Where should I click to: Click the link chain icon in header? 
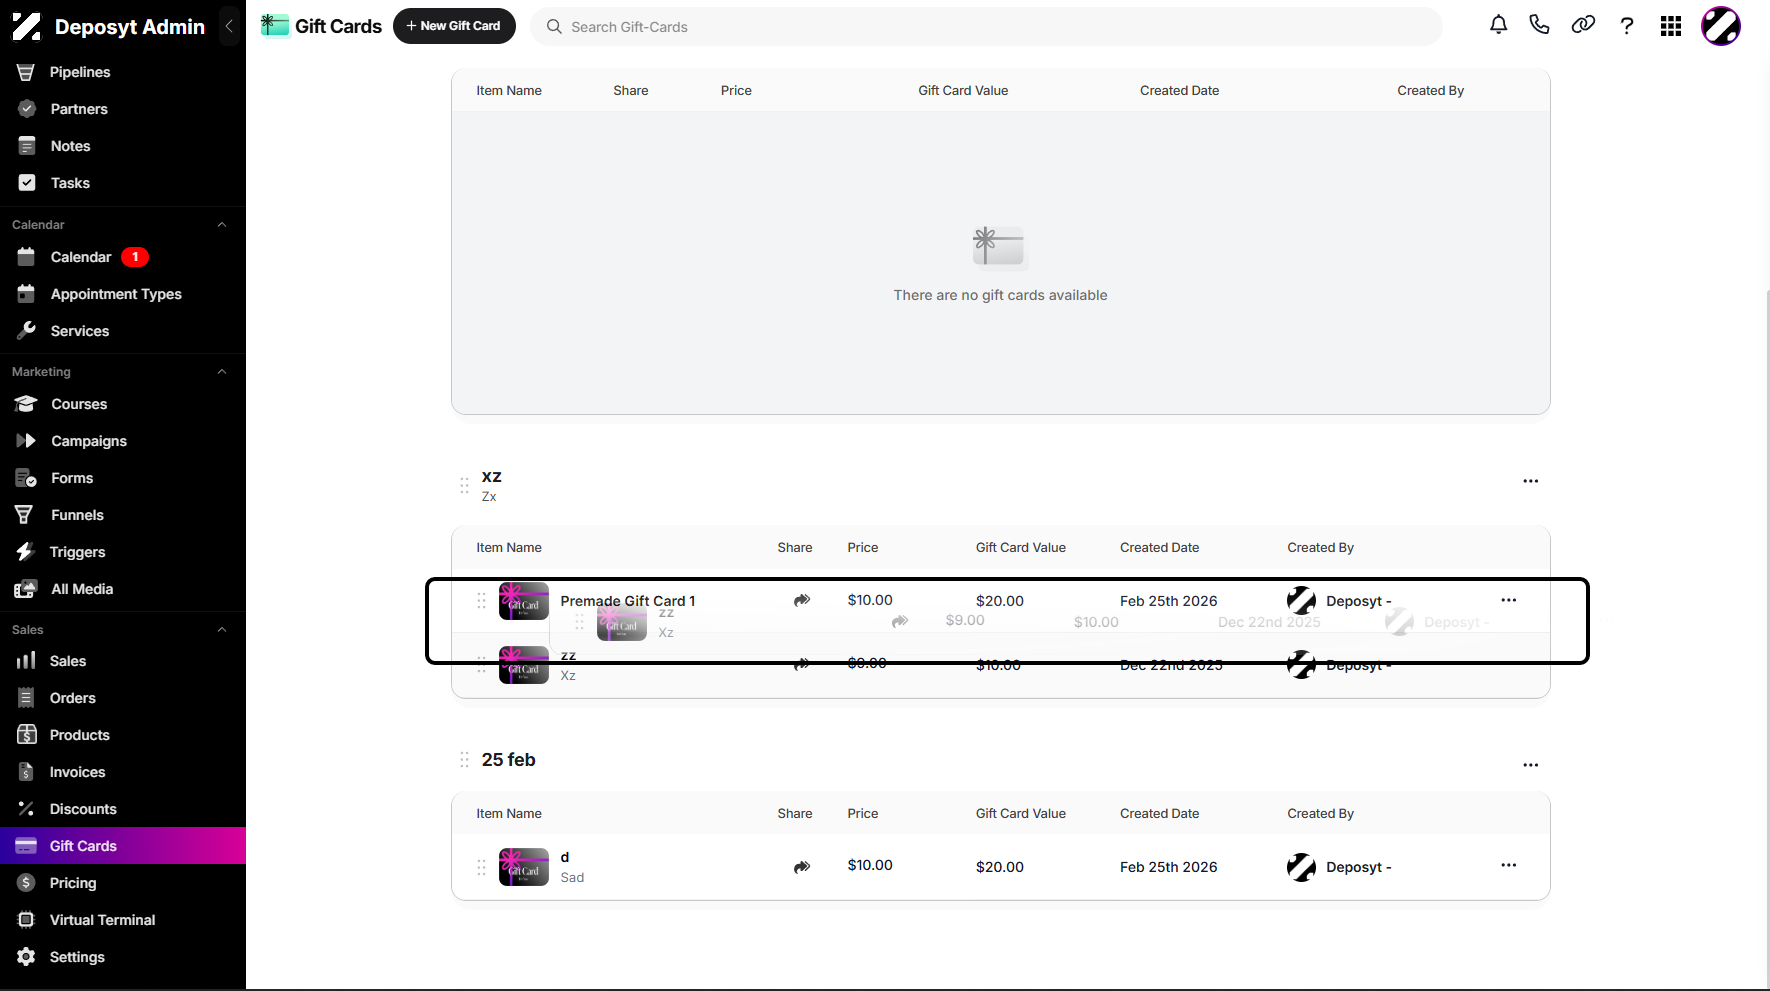(x=1583, y=26)
